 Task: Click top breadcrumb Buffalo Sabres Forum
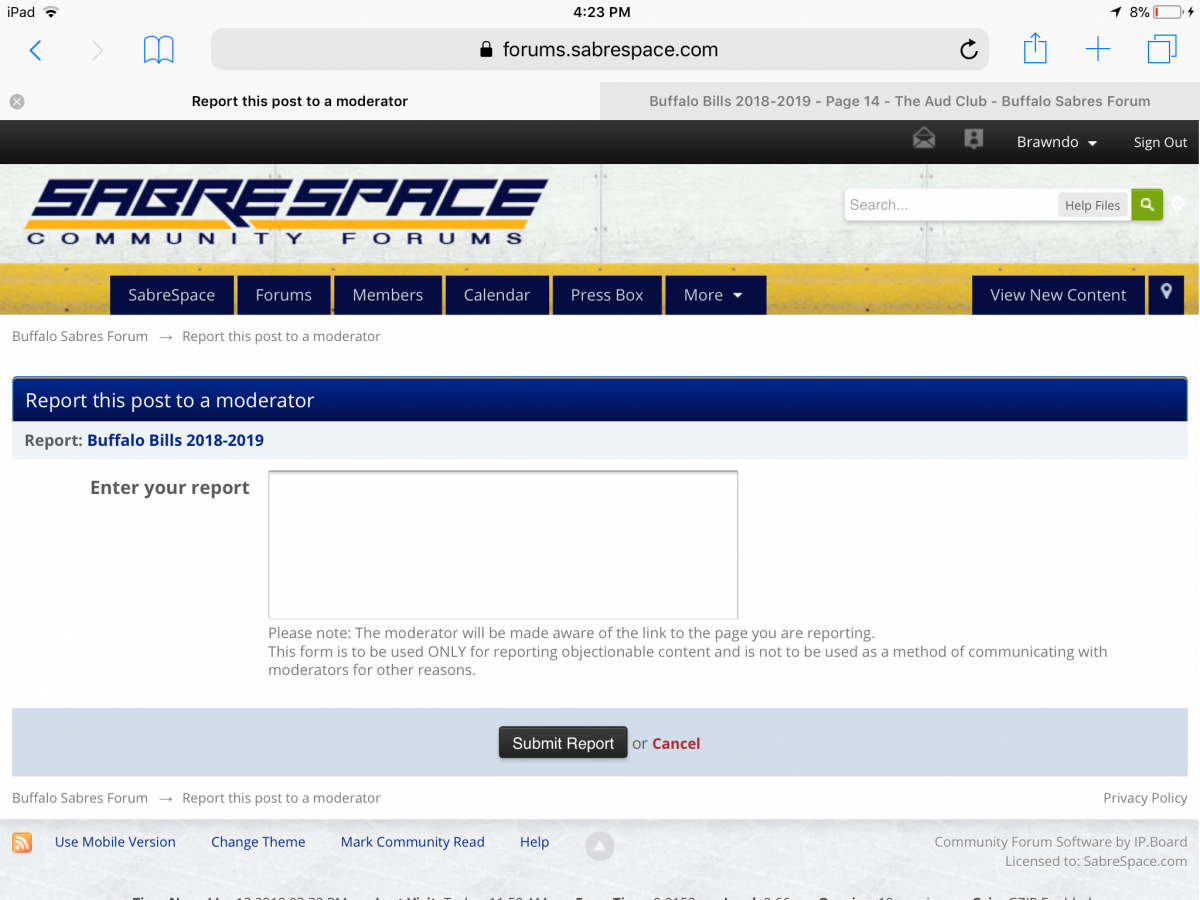click(80, 336)
